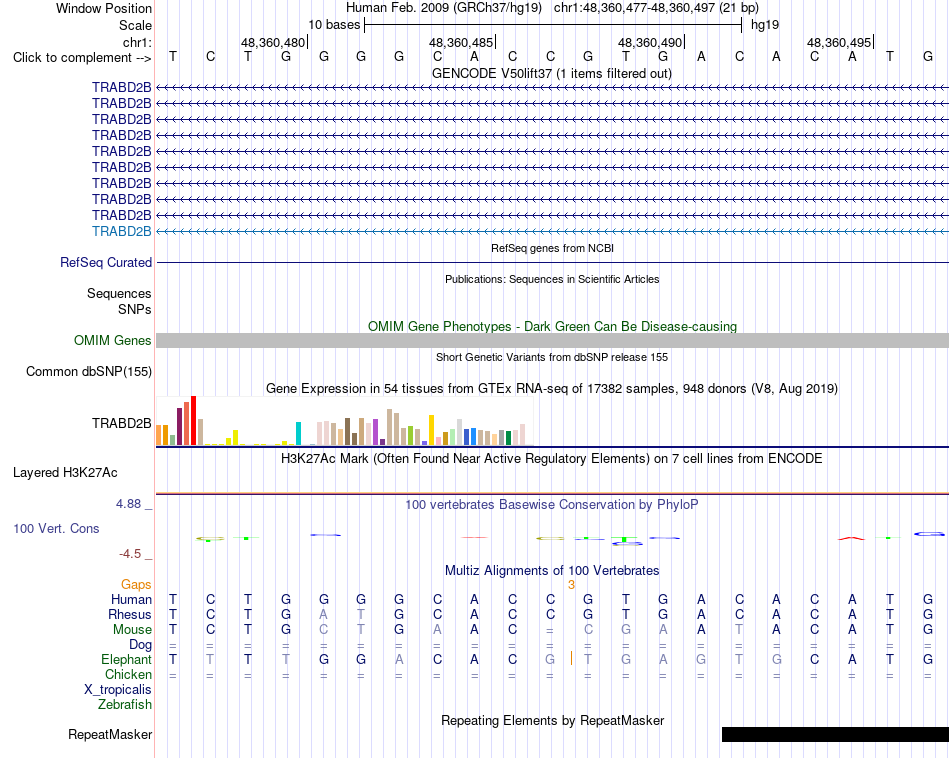This screenshot has width=950, height=758.
Task: Click the 48,360,495 position marker
Action: point(839,42)
